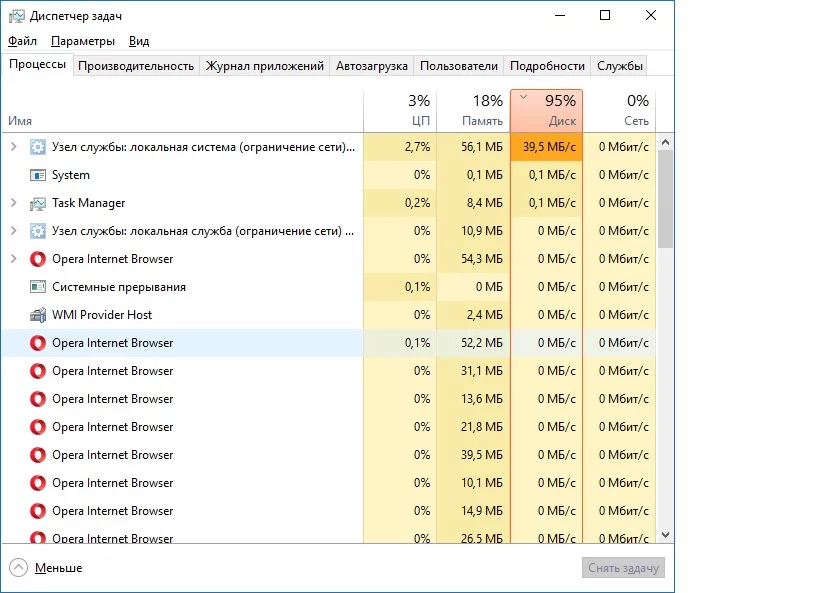Sort processes by the Диск column

[x=547, y=110]
